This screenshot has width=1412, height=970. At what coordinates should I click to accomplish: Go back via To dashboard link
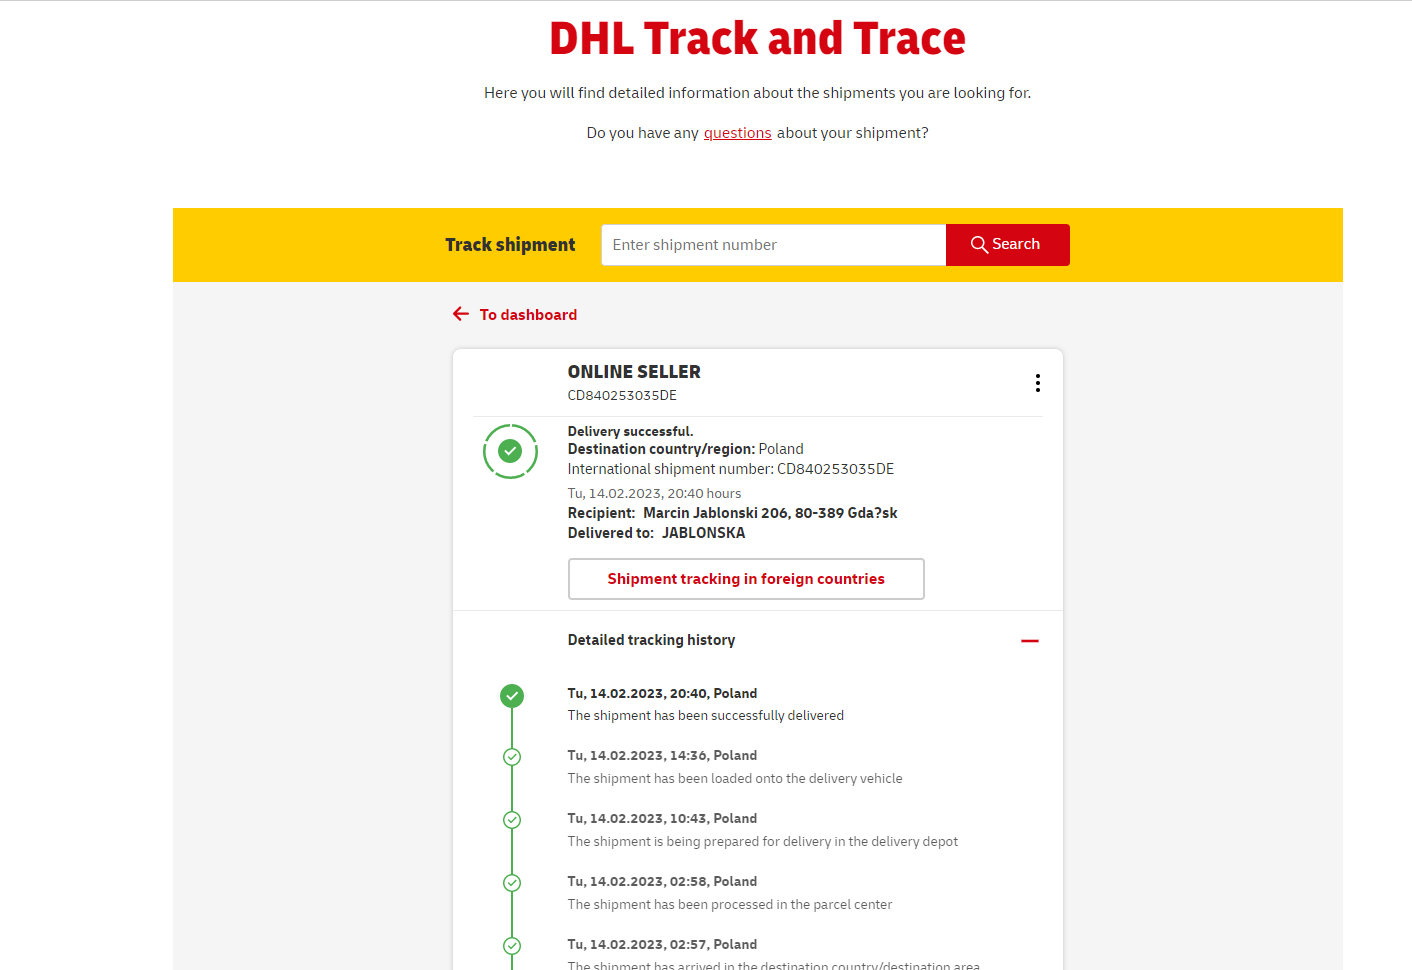click(528, 315)
